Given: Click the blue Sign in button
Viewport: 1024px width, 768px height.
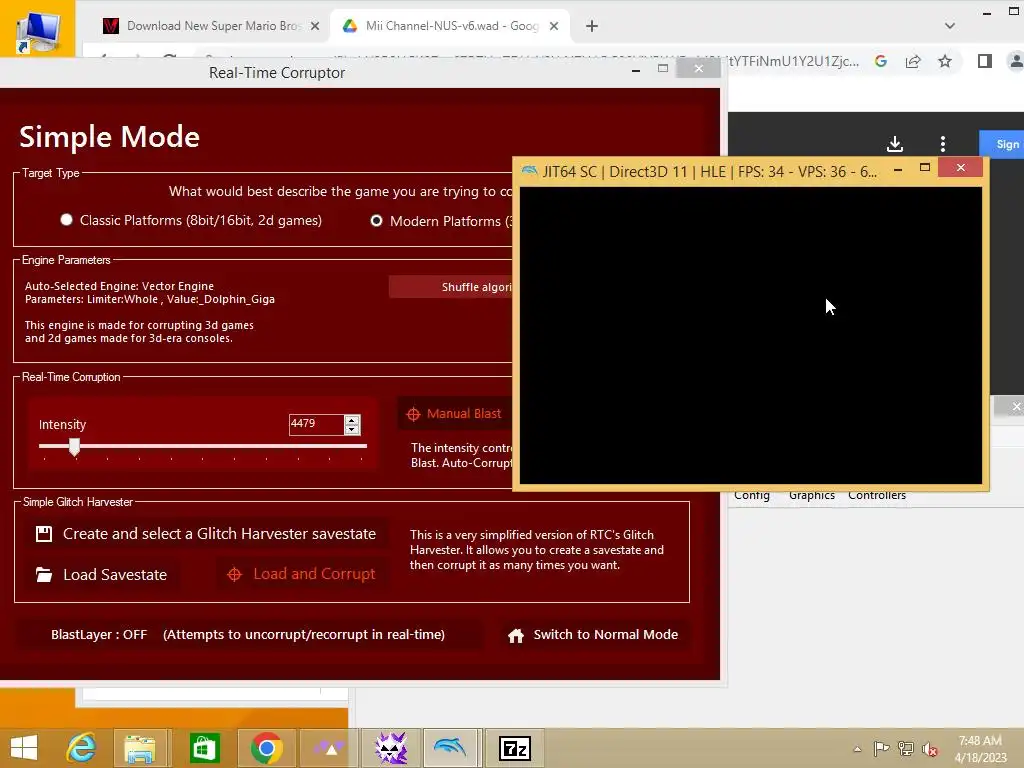Looking at the screenshot, I should click(1002, 144).
